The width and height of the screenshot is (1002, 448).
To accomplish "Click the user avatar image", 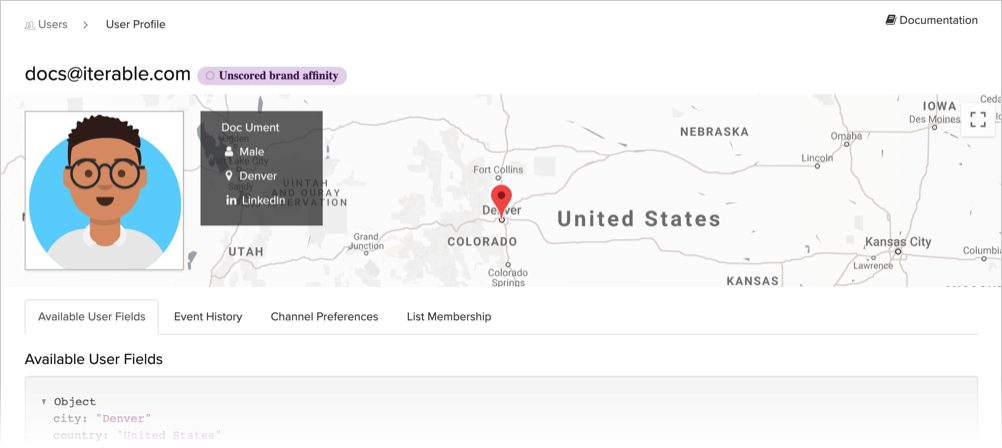I will click(x=104, y=190).
